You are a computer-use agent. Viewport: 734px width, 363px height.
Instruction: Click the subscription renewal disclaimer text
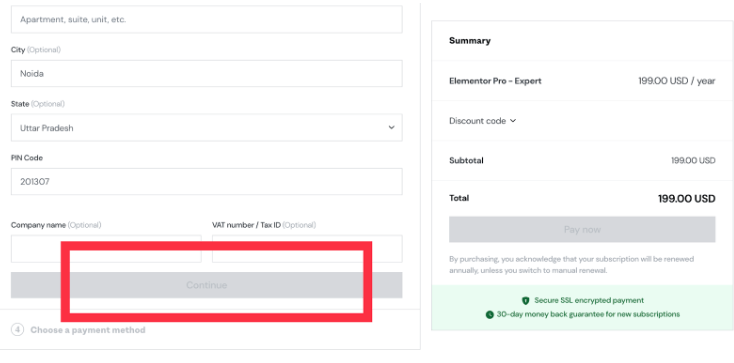[572, 265]
